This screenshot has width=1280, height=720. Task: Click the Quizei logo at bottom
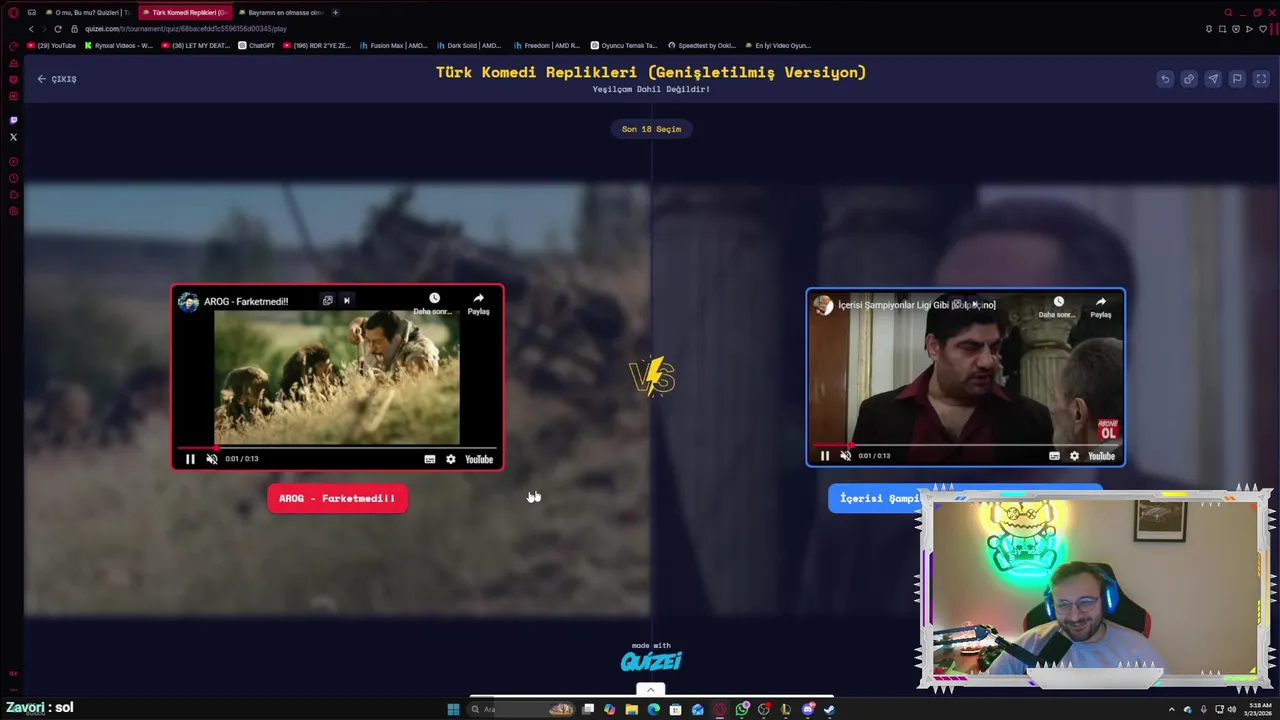(x=651, y=661)
